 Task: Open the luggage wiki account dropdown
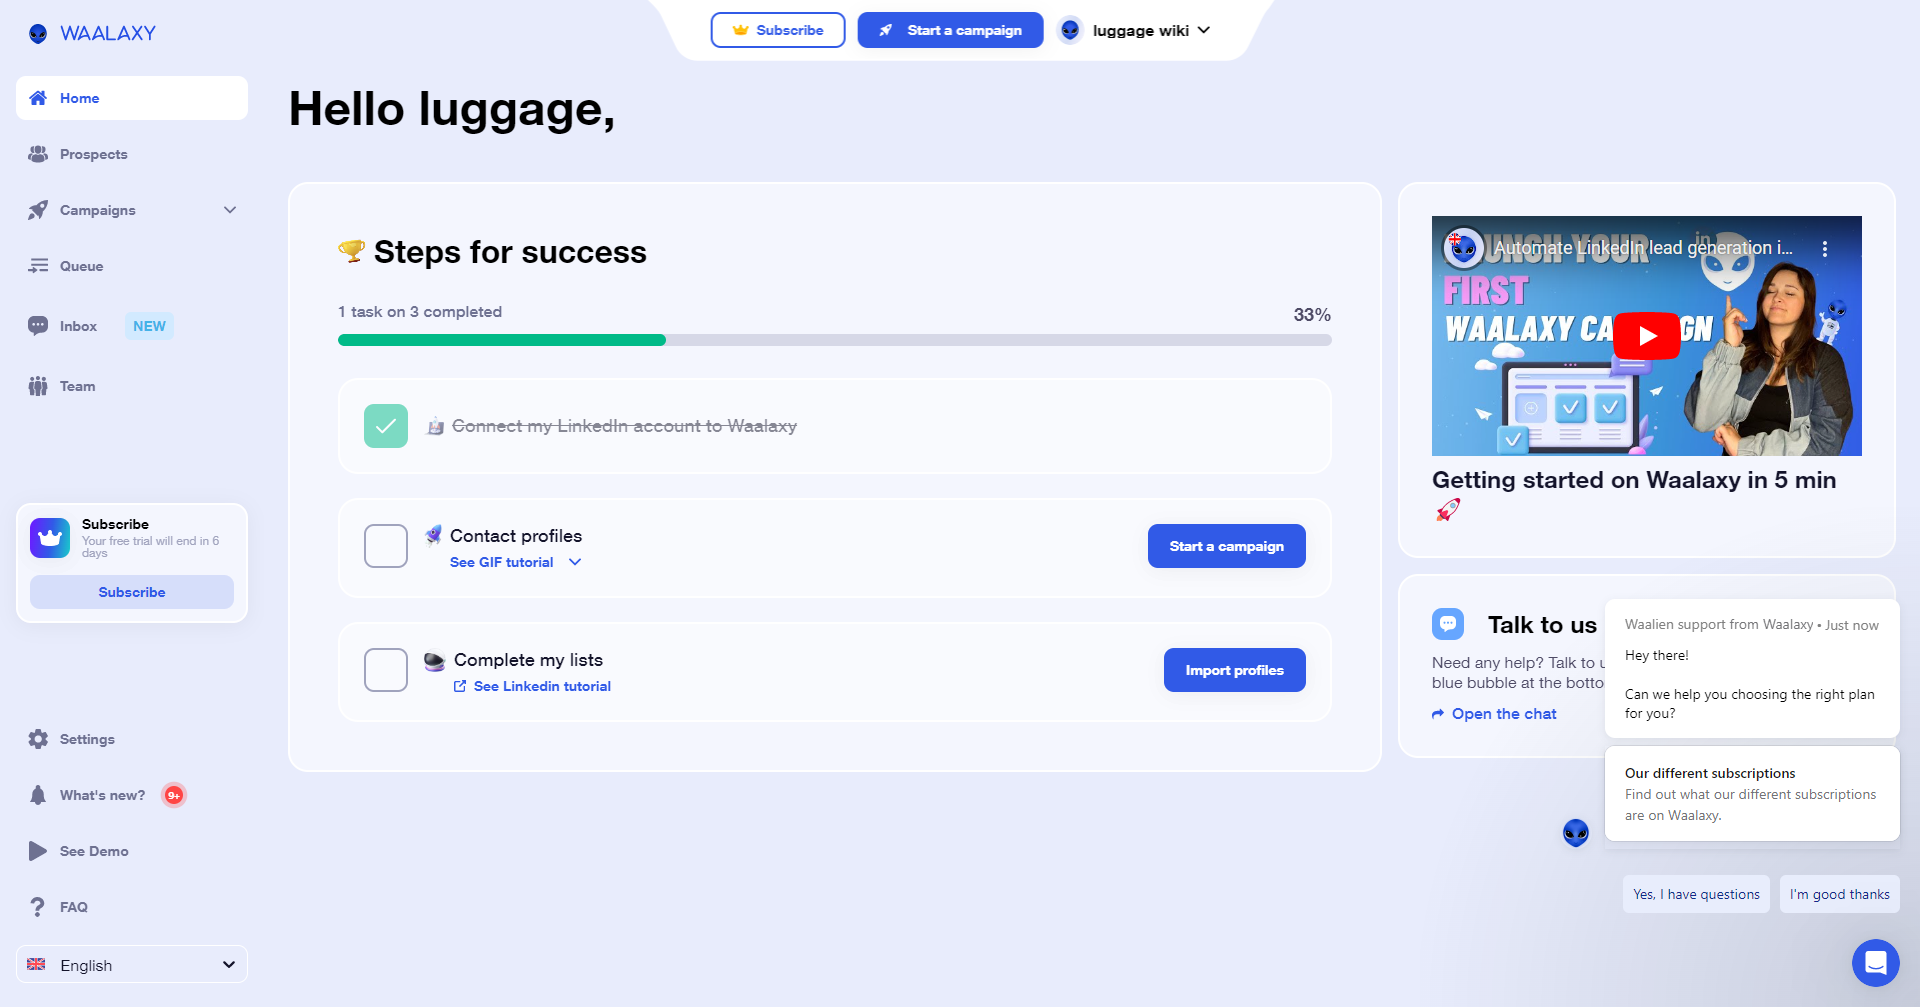click(1150, 30)
